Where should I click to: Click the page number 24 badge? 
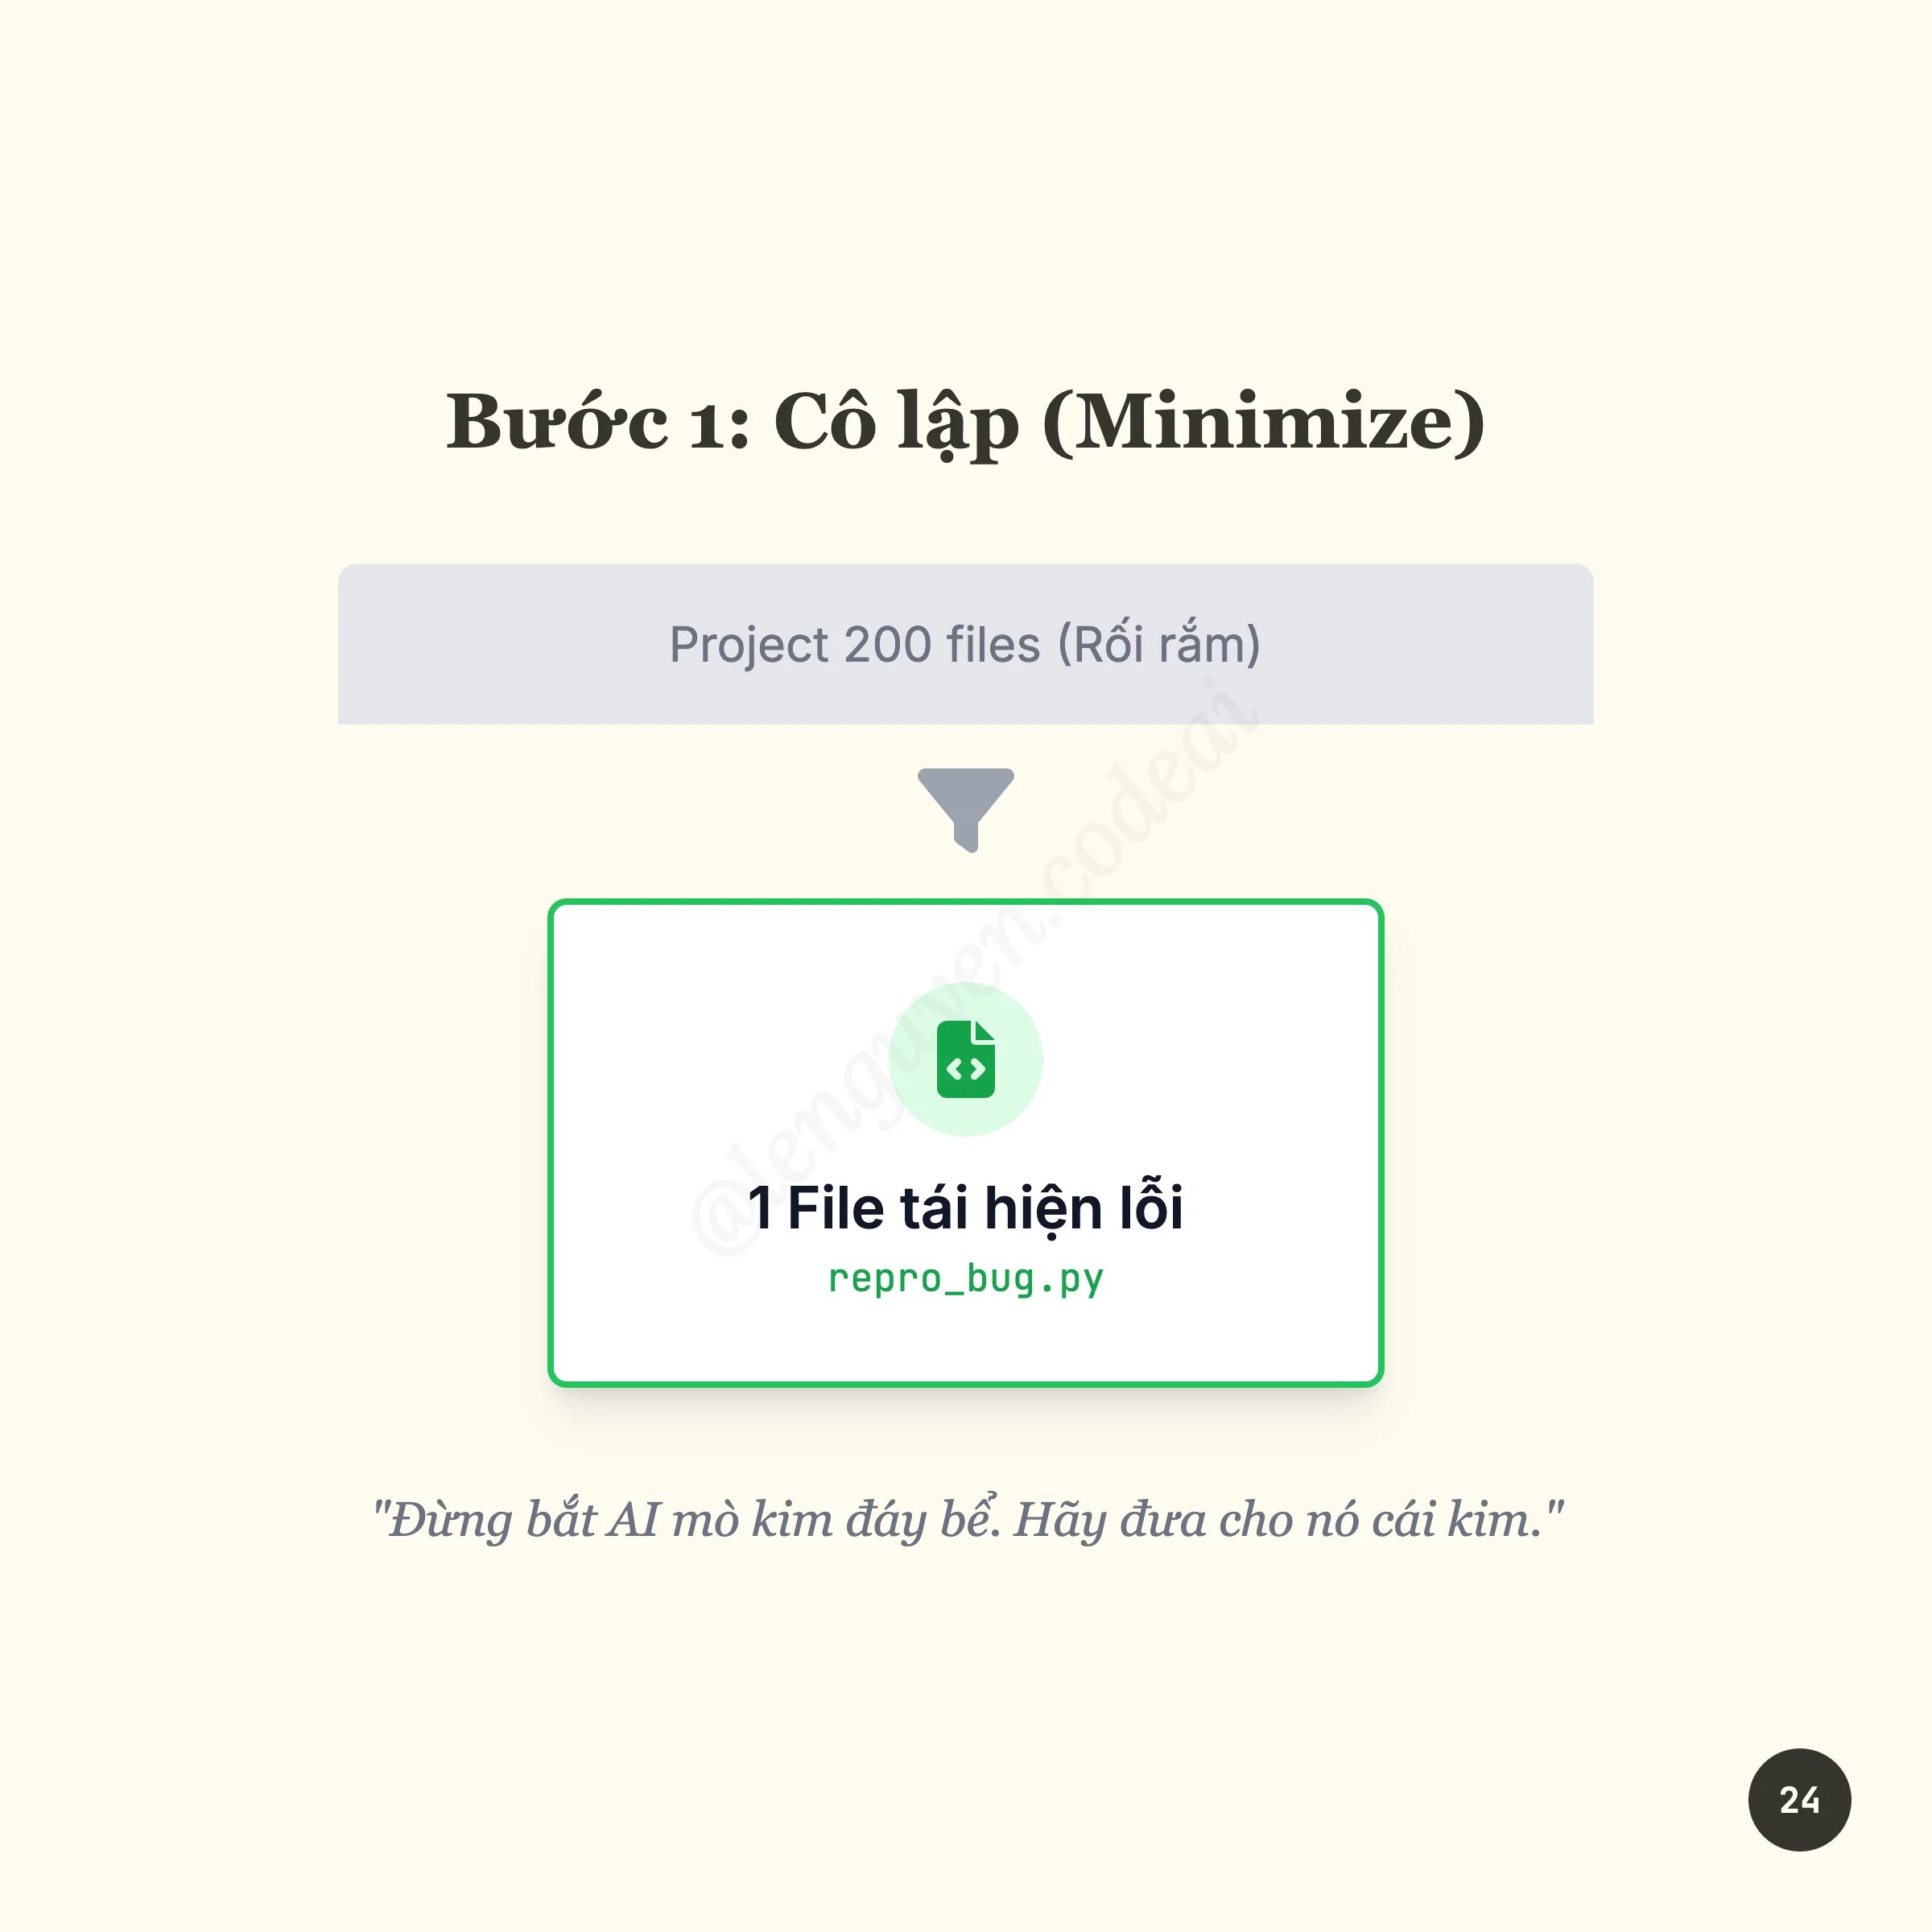tap(1799, 1799)
